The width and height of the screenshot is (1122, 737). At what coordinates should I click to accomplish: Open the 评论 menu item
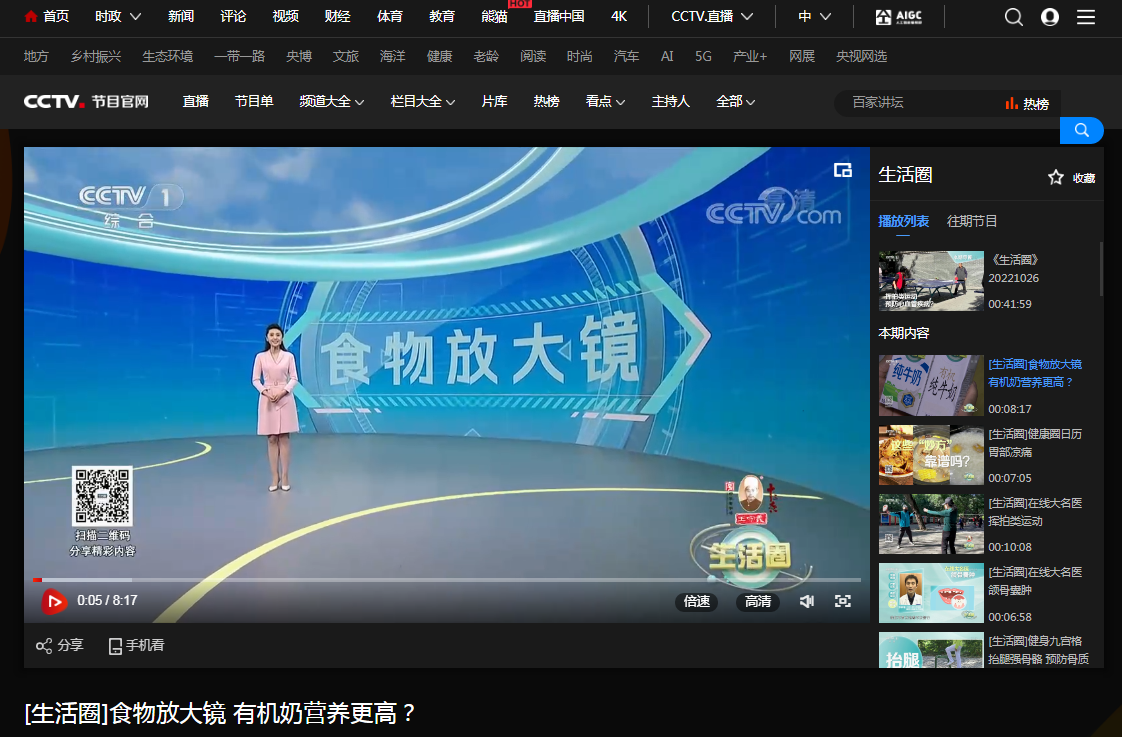pos(233,16)
